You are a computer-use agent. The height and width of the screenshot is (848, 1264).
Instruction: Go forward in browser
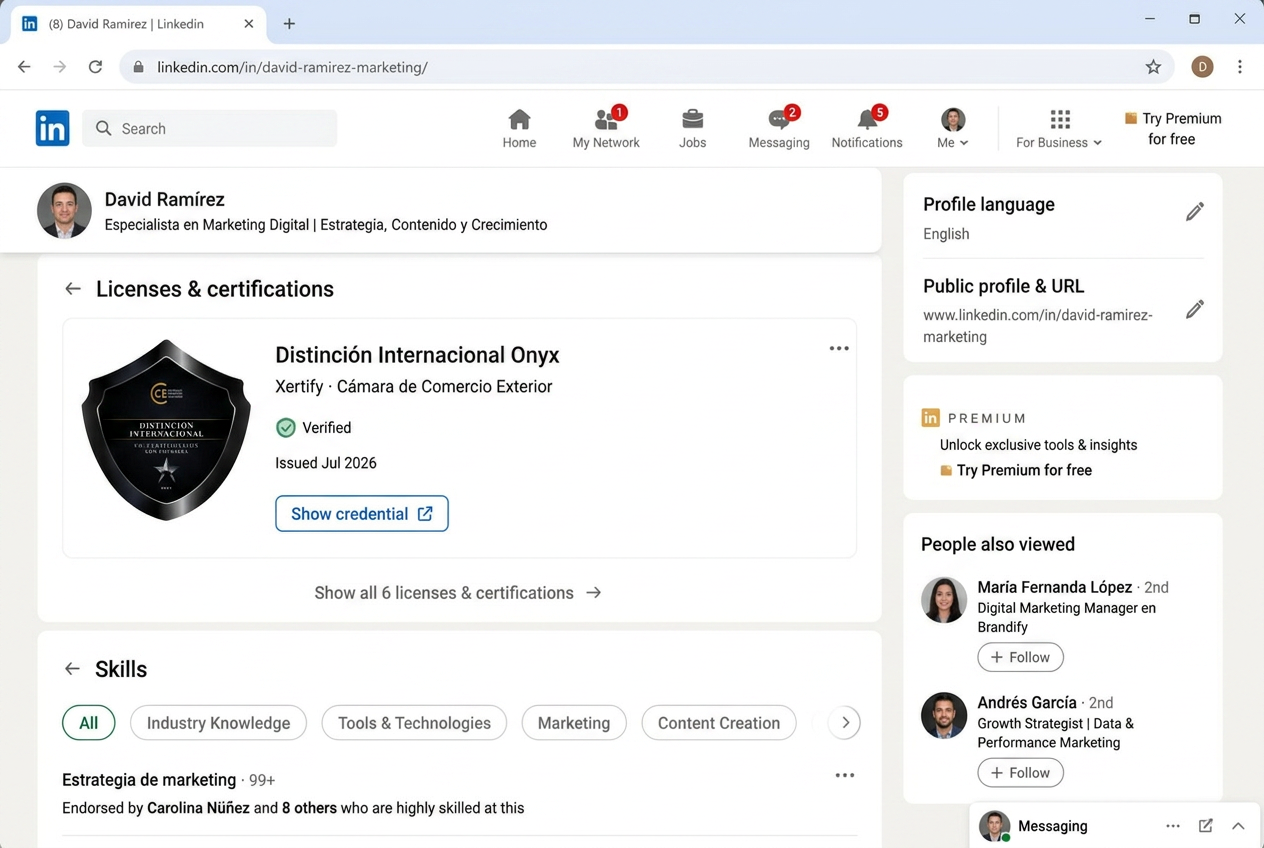(60, 67)
